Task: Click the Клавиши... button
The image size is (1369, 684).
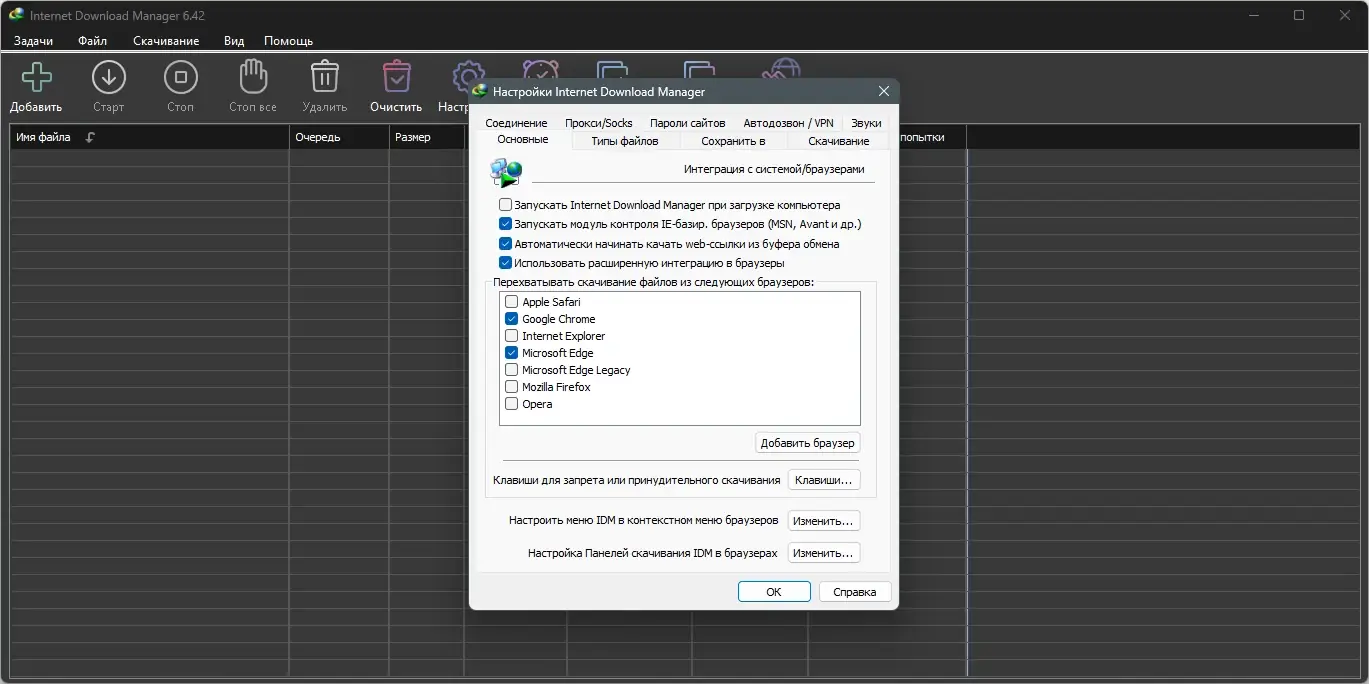Action: [x=824, y=480]
